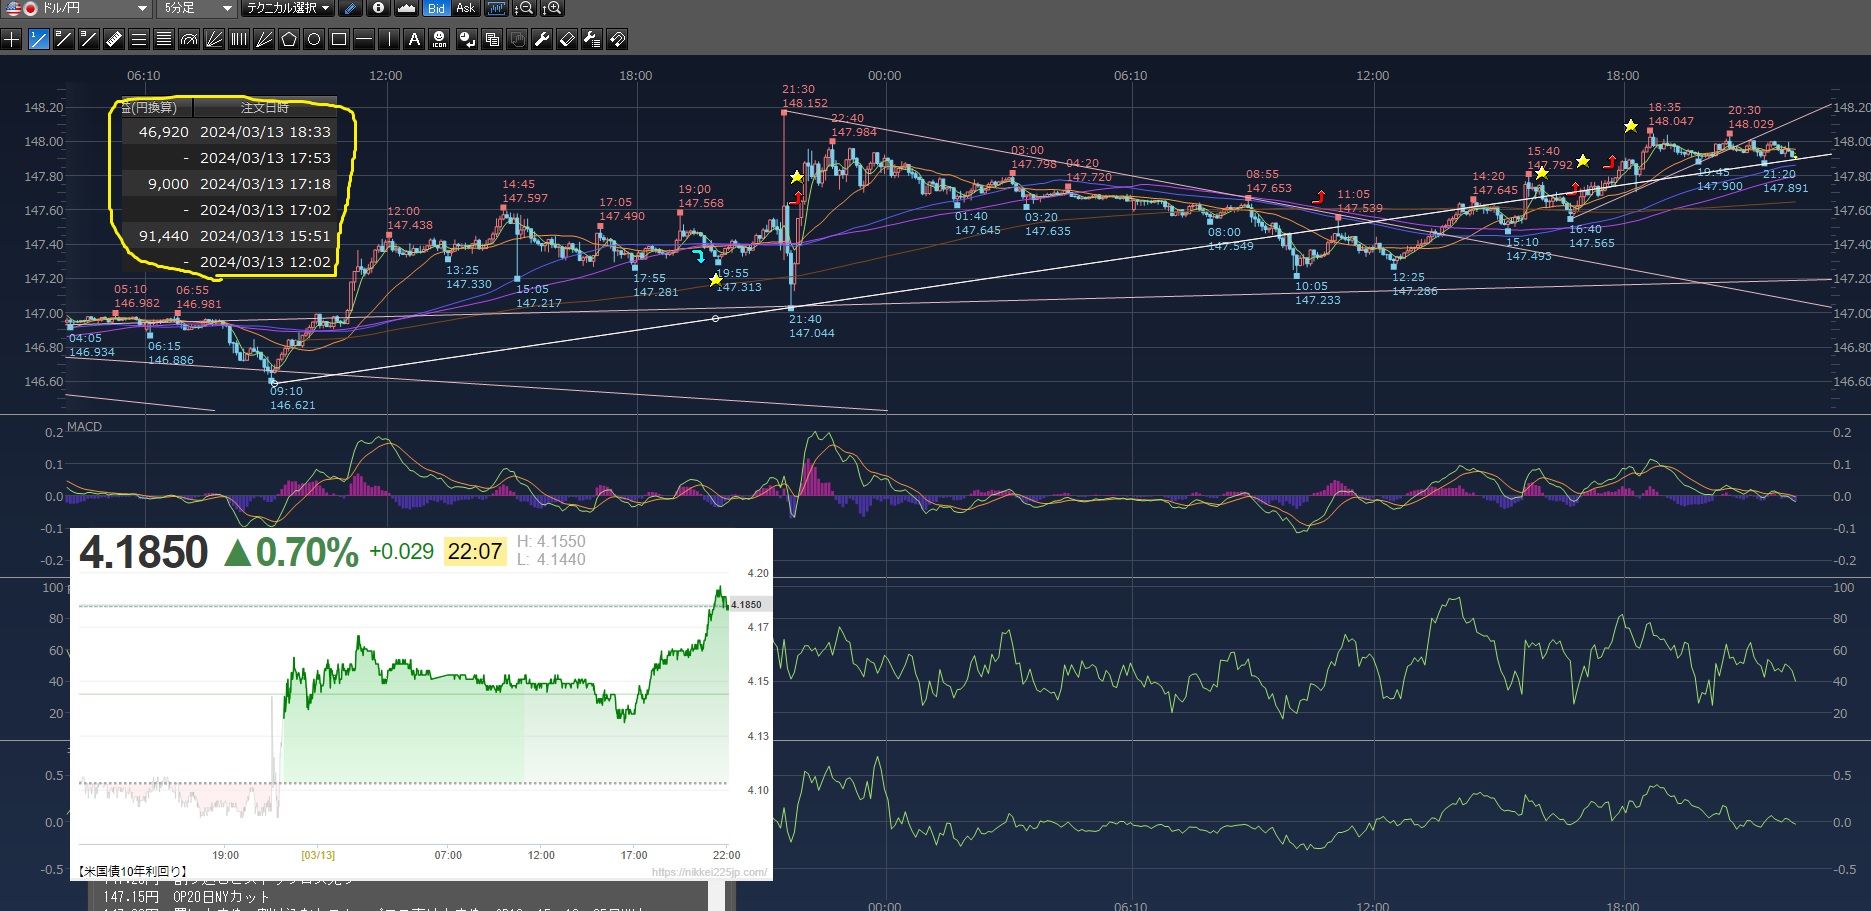Switch chart price to Ask
This screenshot has width=1871, height=911.
coord(465,8)
